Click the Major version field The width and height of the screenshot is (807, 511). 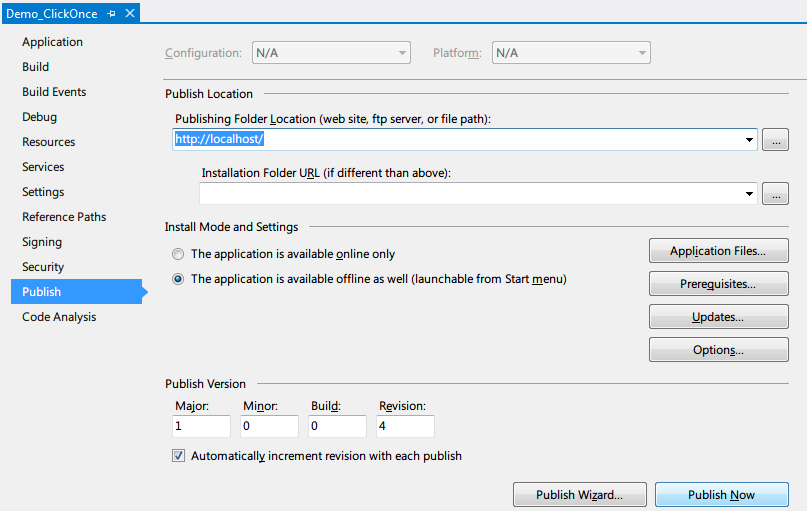click(201, 426)
